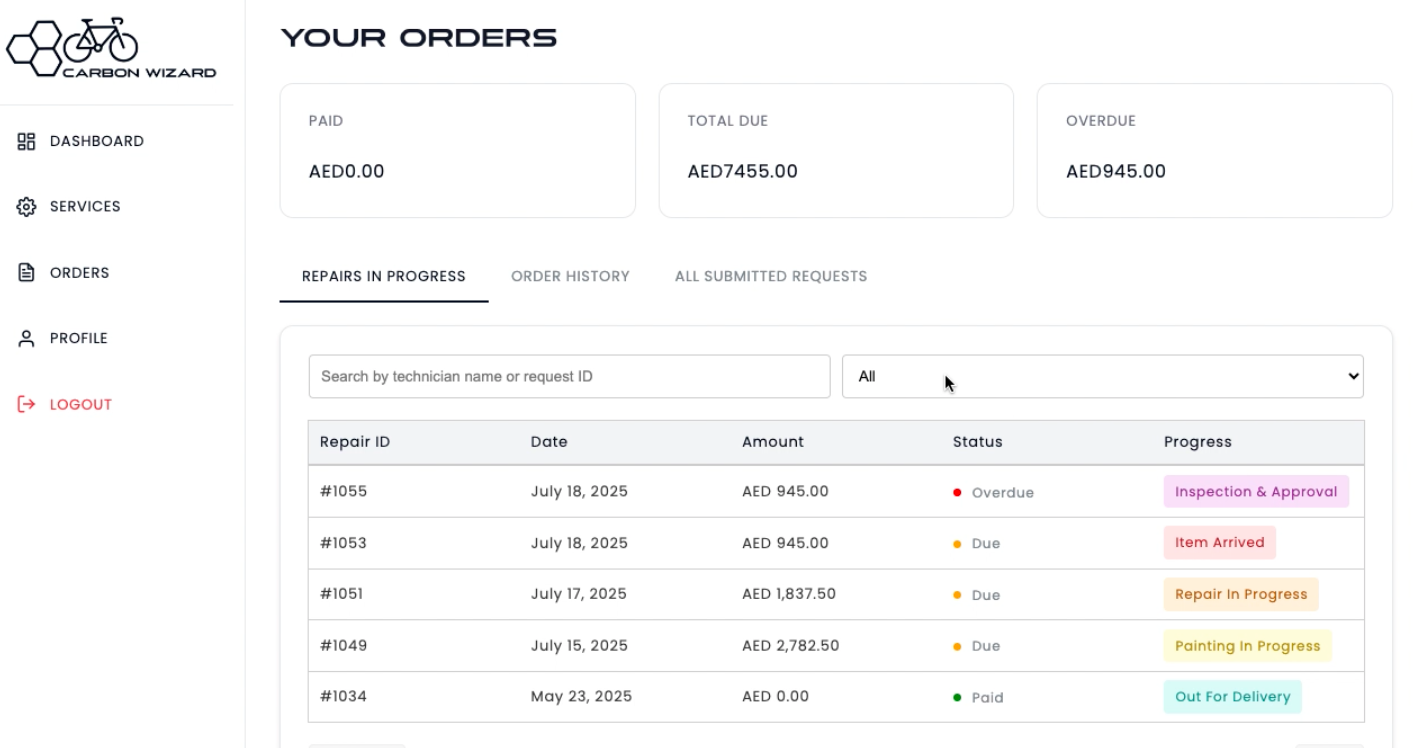Select the Orders document icon
The height and width of the screenshot is (748, 1414).
point(25,272)
